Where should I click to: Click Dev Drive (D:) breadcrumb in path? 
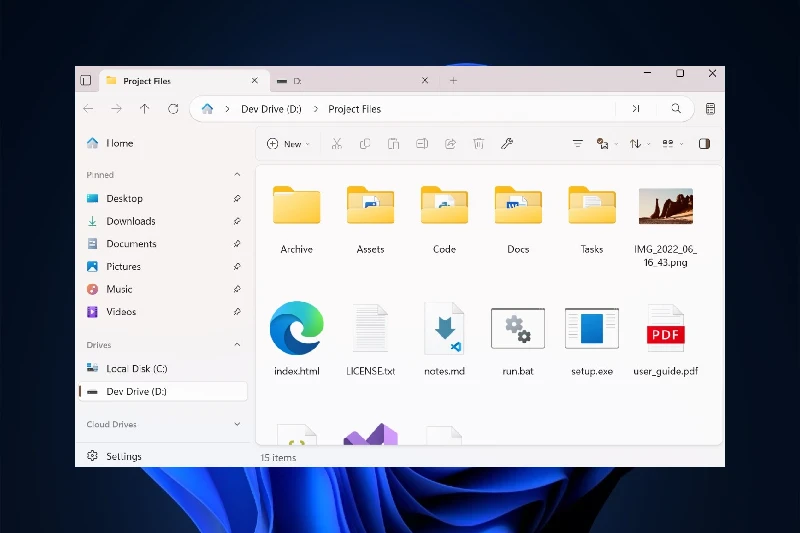[271, 109]
